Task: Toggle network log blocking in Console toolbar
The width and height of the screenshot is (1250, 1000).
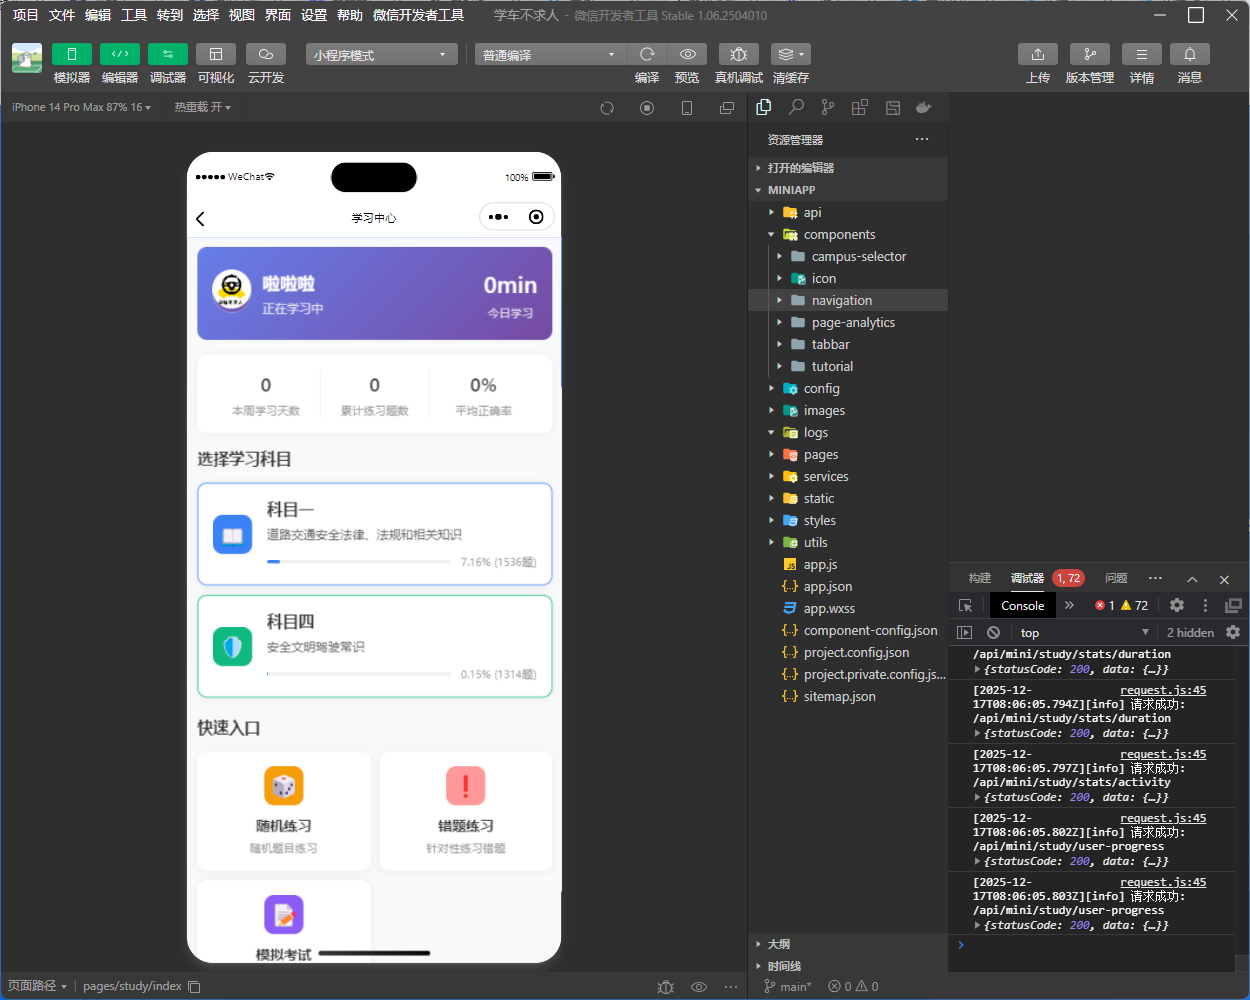Action: click(992, 632)
